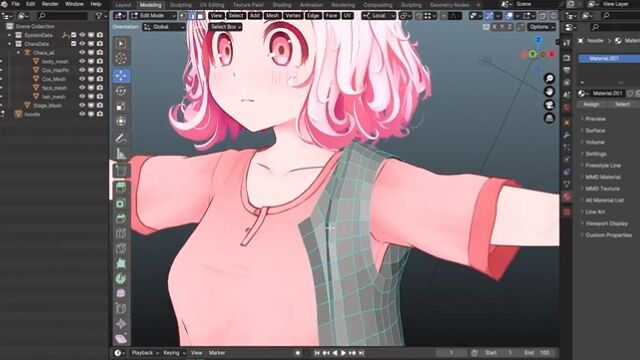Viewport: 640px width, 360px height.
Task: Click the pan hand viewport gizmo
Action: pos(549,91)
